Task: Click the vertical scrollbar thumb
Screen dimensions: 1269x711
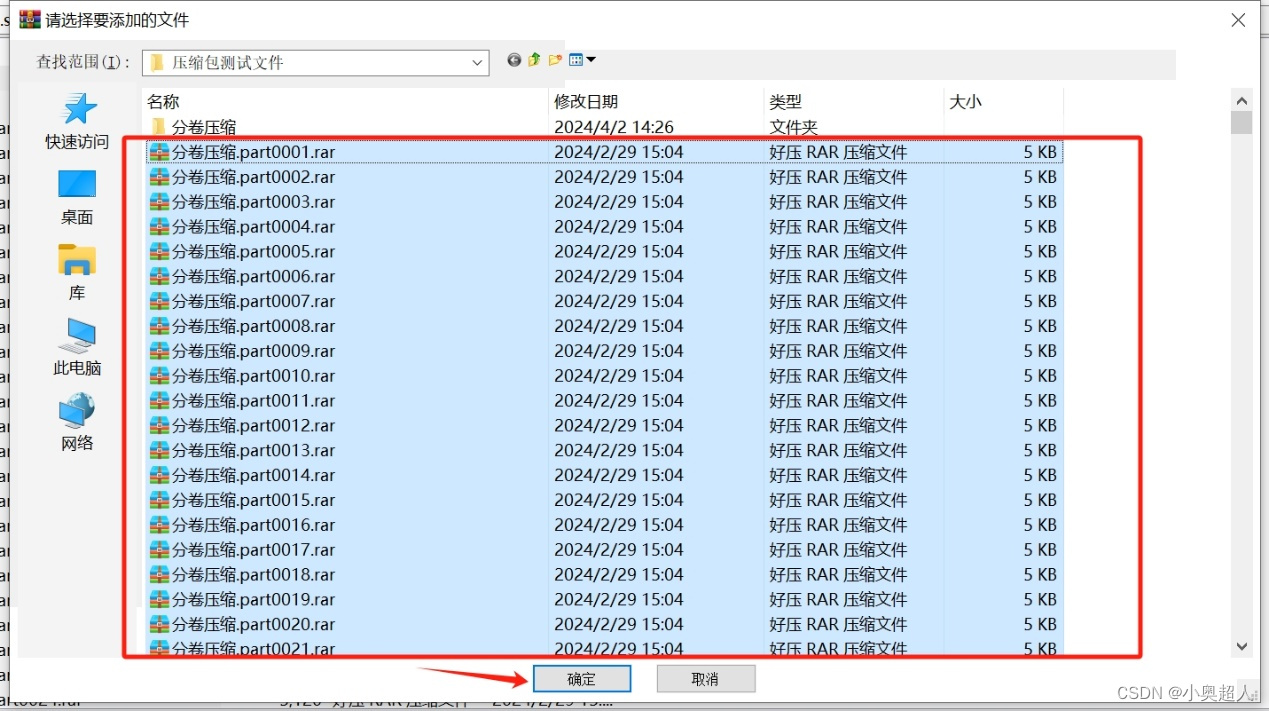Action: click(x=1242, y=123)
